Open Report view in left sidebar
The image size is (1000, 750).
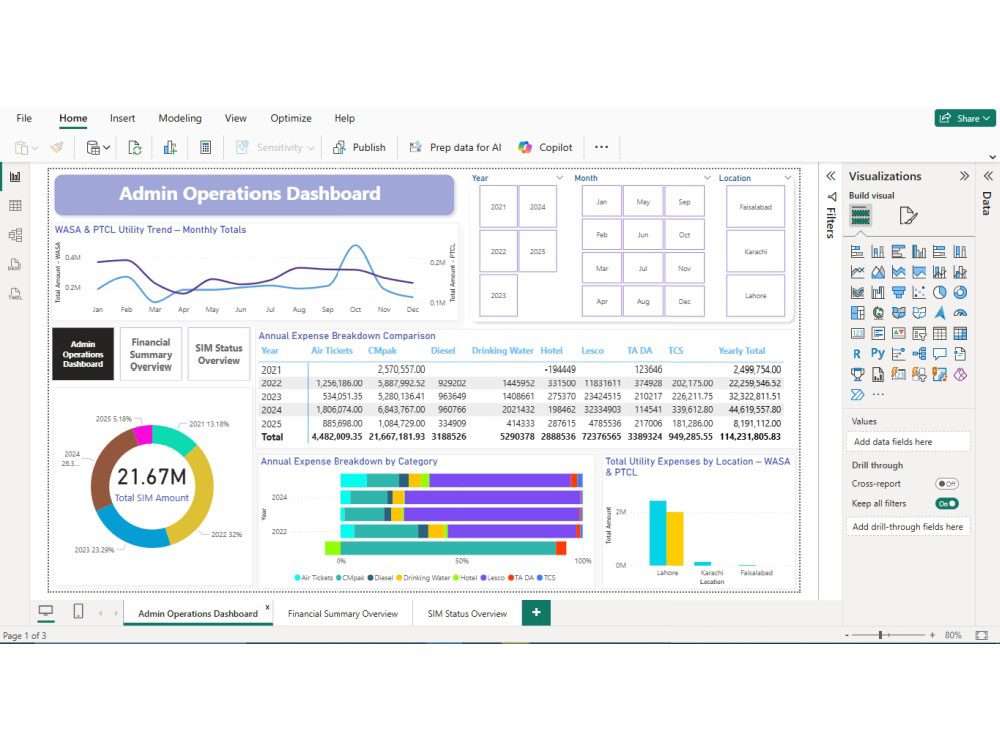tap(15, 177)
